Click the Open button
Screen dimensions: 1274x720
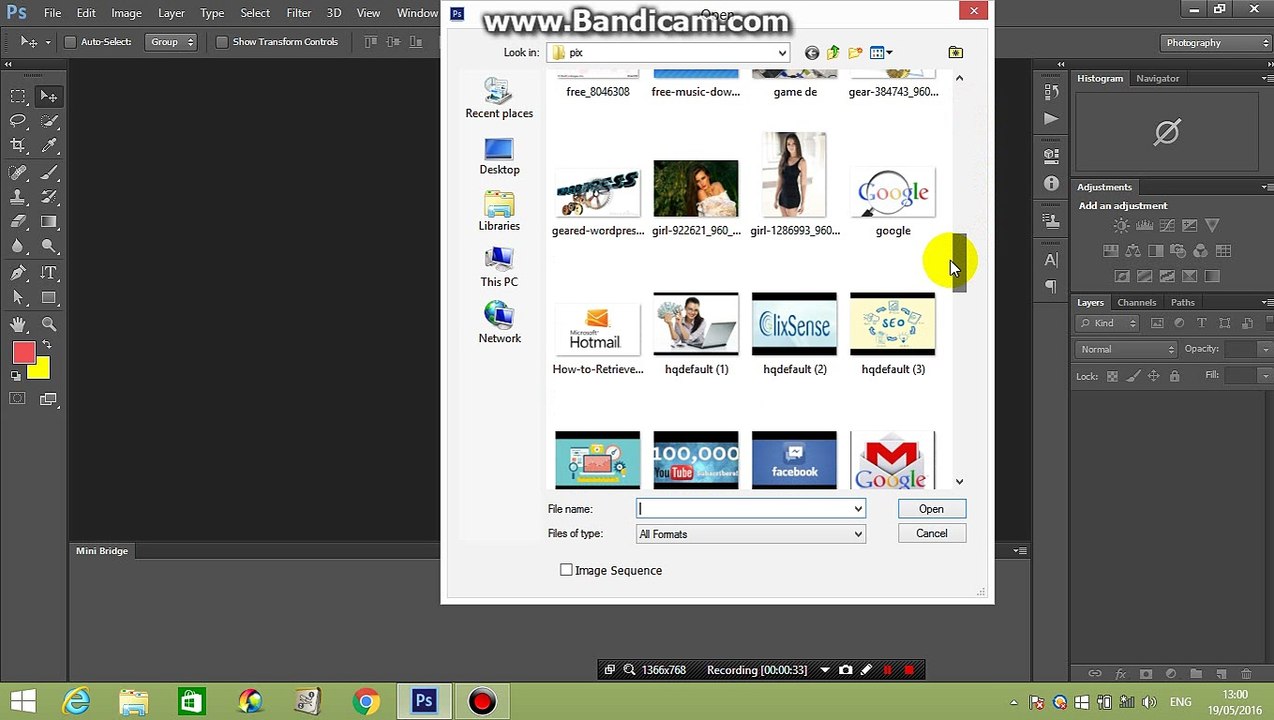[x=931, y=509]
